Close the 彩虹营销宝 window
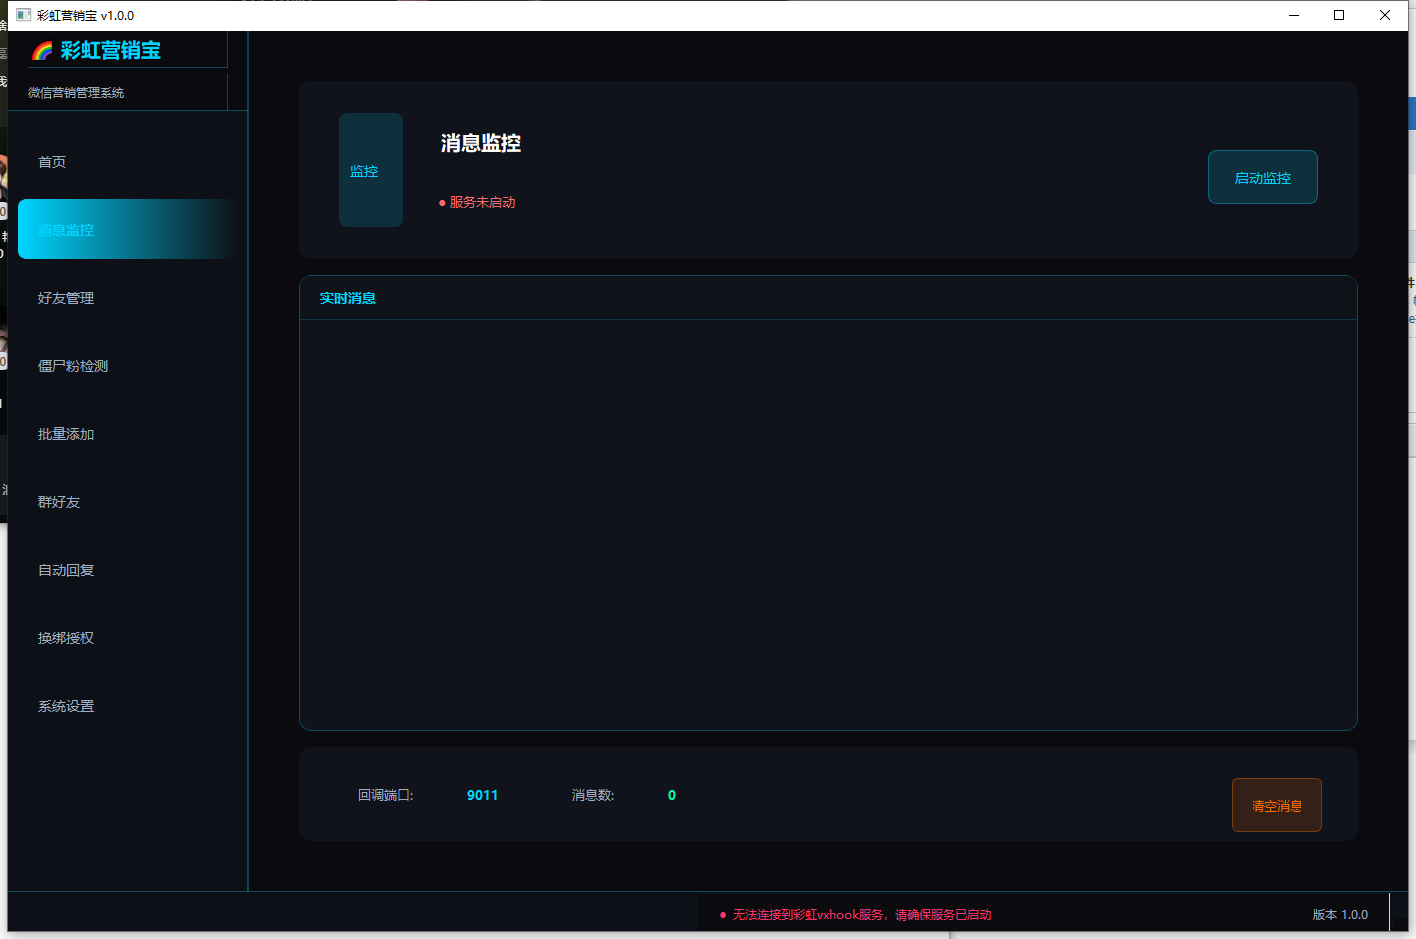The width and height of the screenshot is (1416, 939). click(x=1385, y=15)
